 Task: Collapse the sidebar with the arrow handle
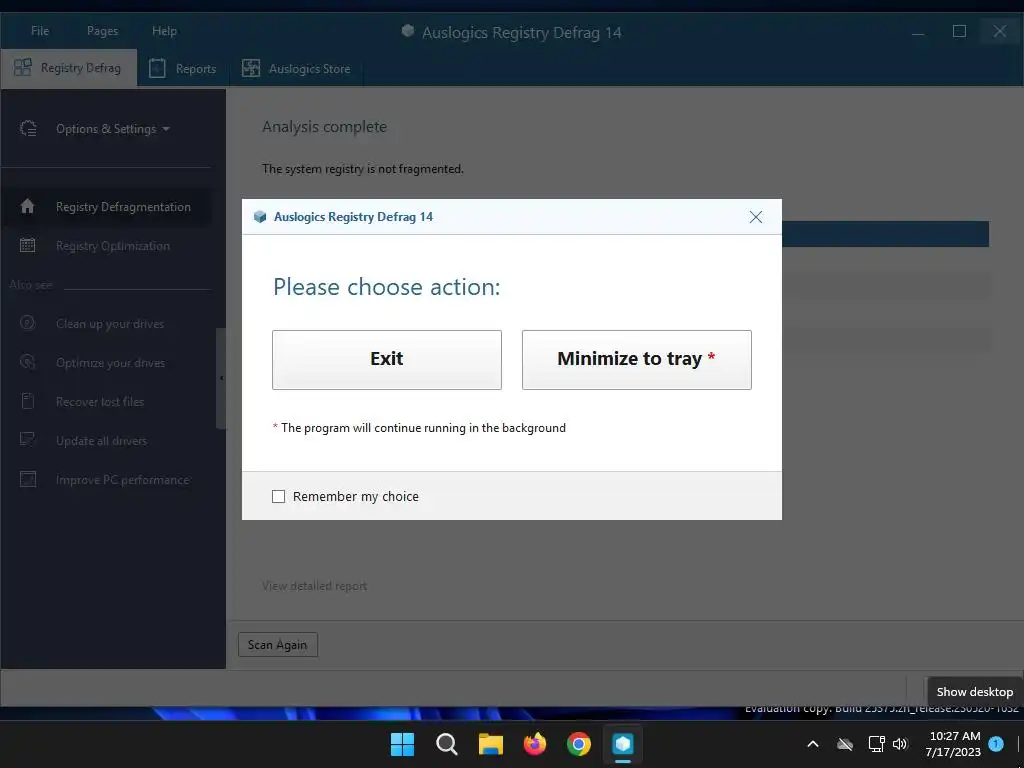click(221, 378)
